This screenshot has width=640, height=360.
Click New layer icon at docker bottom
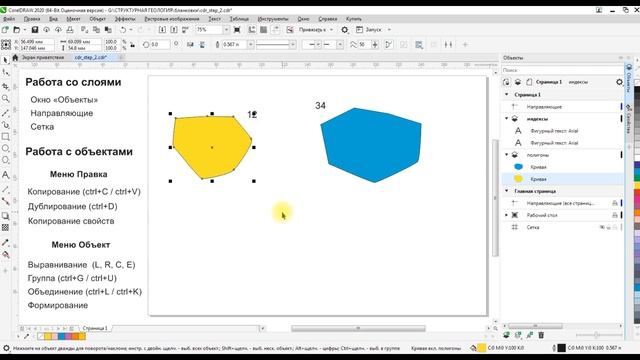pos(507,335)
